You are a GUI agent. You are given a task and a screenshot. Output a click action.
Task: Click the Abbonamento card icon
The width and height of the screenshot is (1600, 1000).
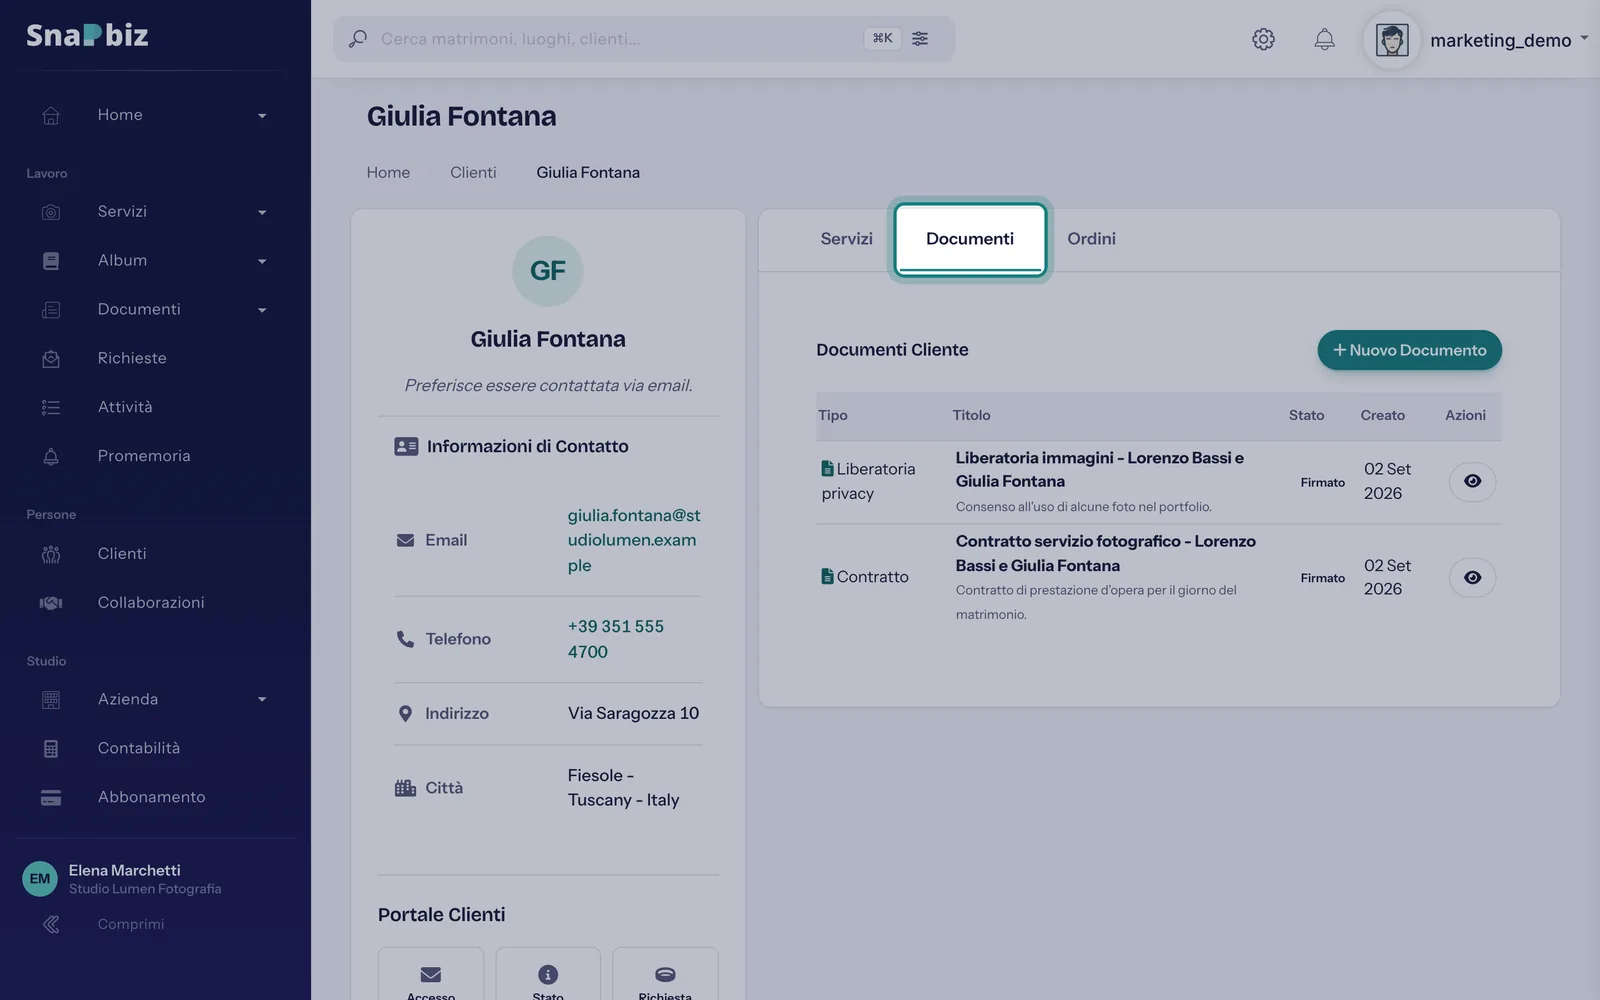click(51, 797)
